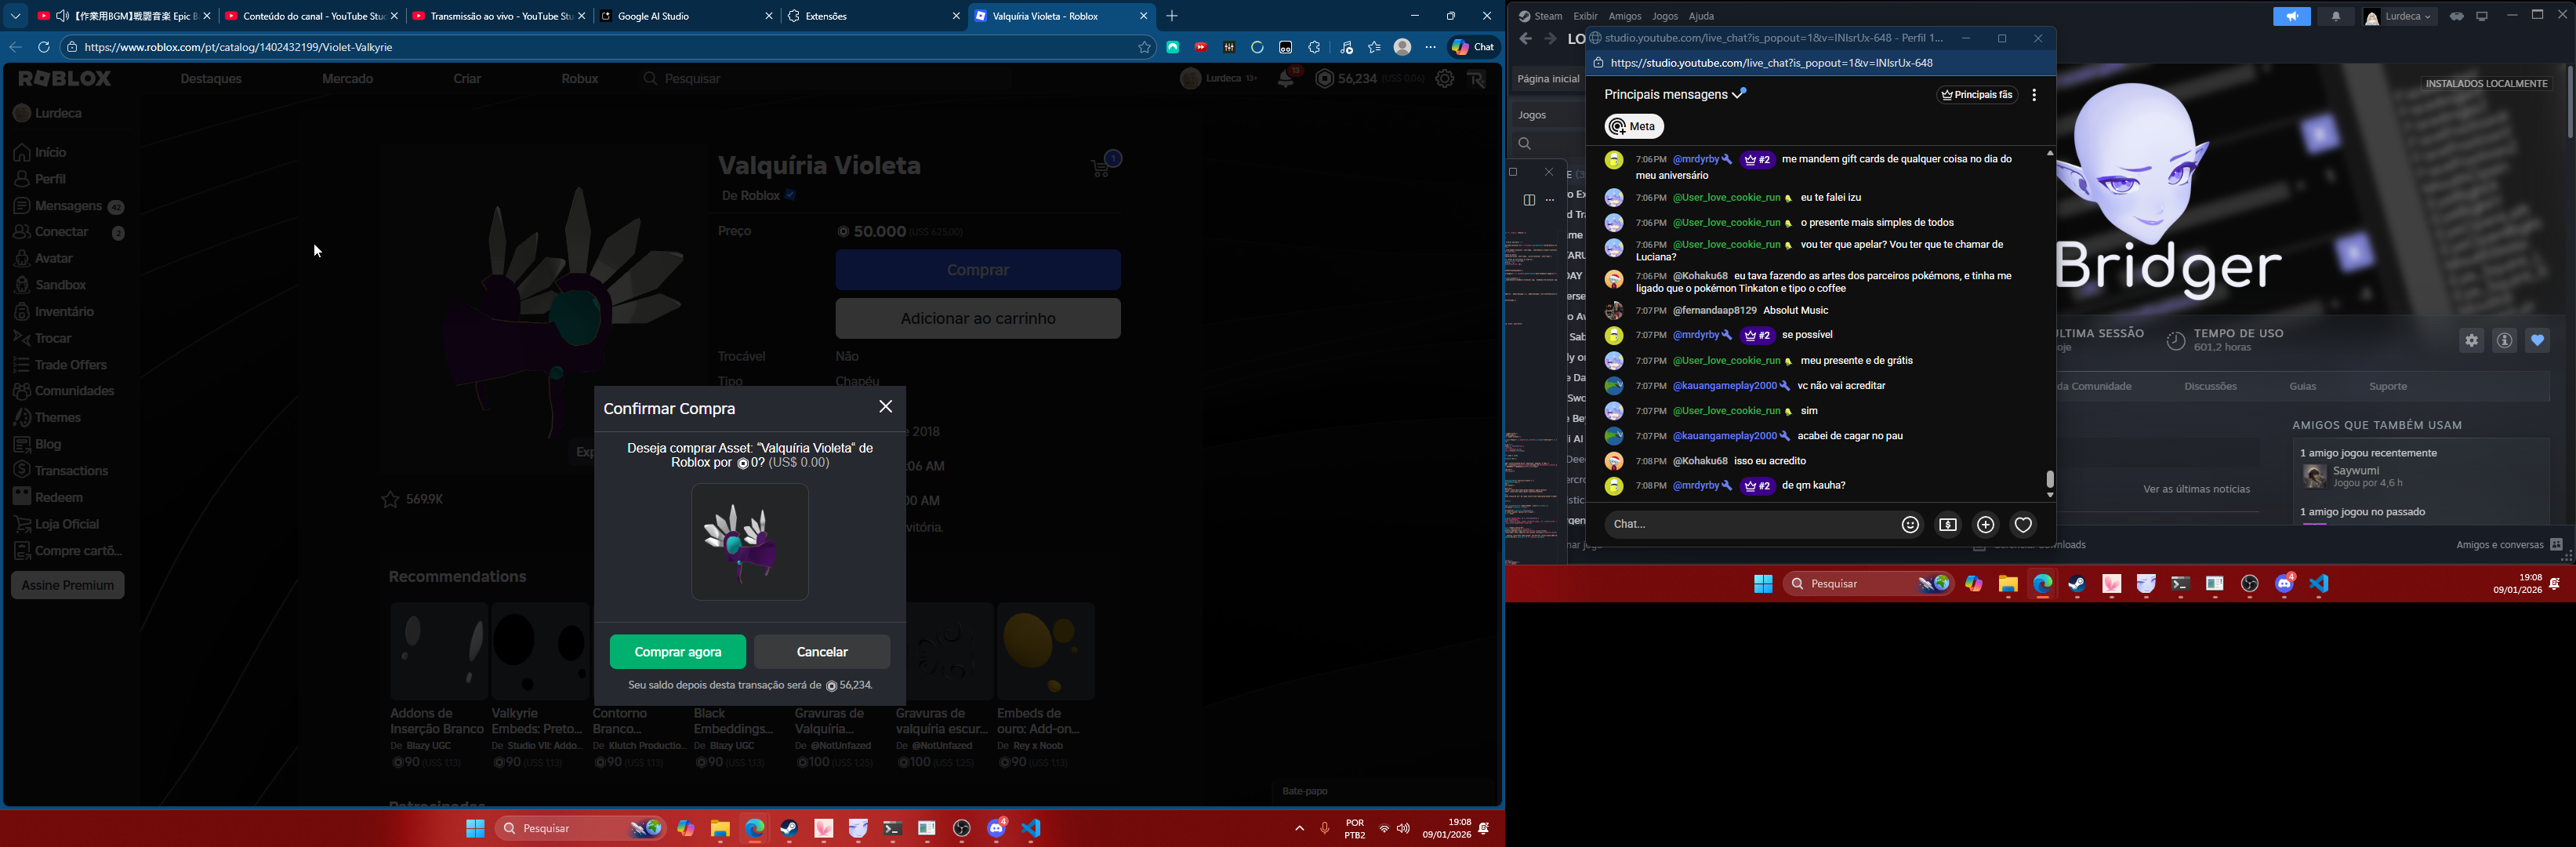Toggle favorite heart for Bridger game
The width and height of the screenshot is (2576, 847).
[2537, 341]
